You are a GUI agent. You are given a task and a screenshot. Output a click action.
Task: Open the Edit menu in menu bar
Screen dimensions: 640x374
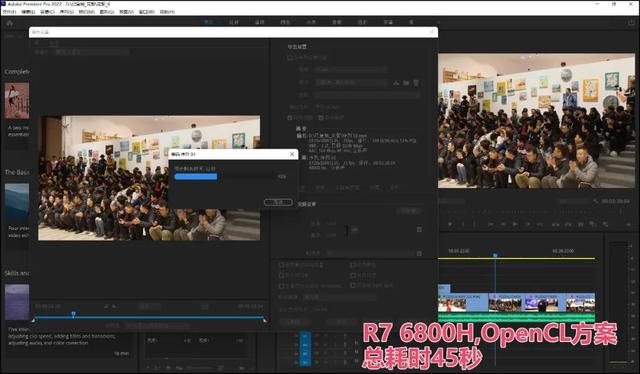(x=28, y=12)
